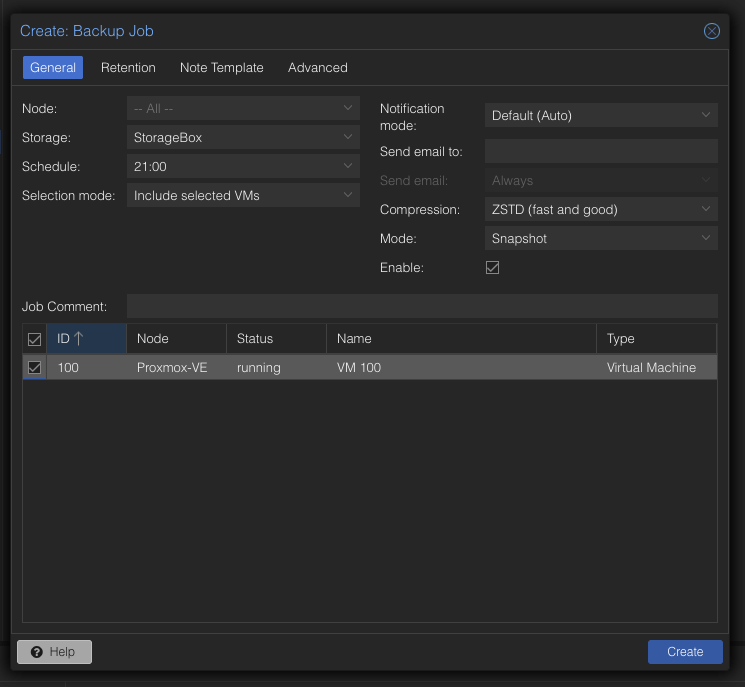The height and width of the screenshot is (687, 745).
Task: Open the Advanced tab
Action: pos(317,67)
